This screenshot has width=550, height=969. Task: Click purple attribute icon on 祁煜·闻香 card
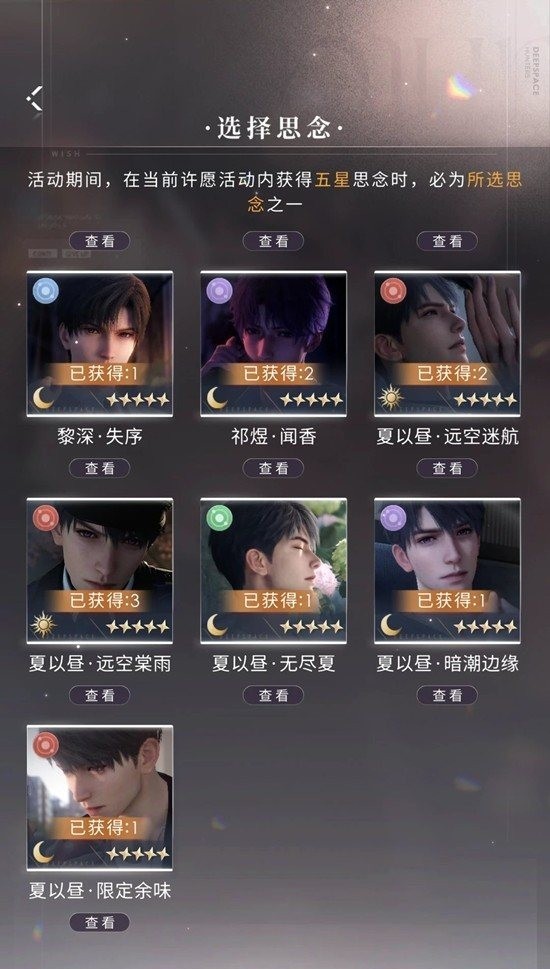click(x=219, y=290)
